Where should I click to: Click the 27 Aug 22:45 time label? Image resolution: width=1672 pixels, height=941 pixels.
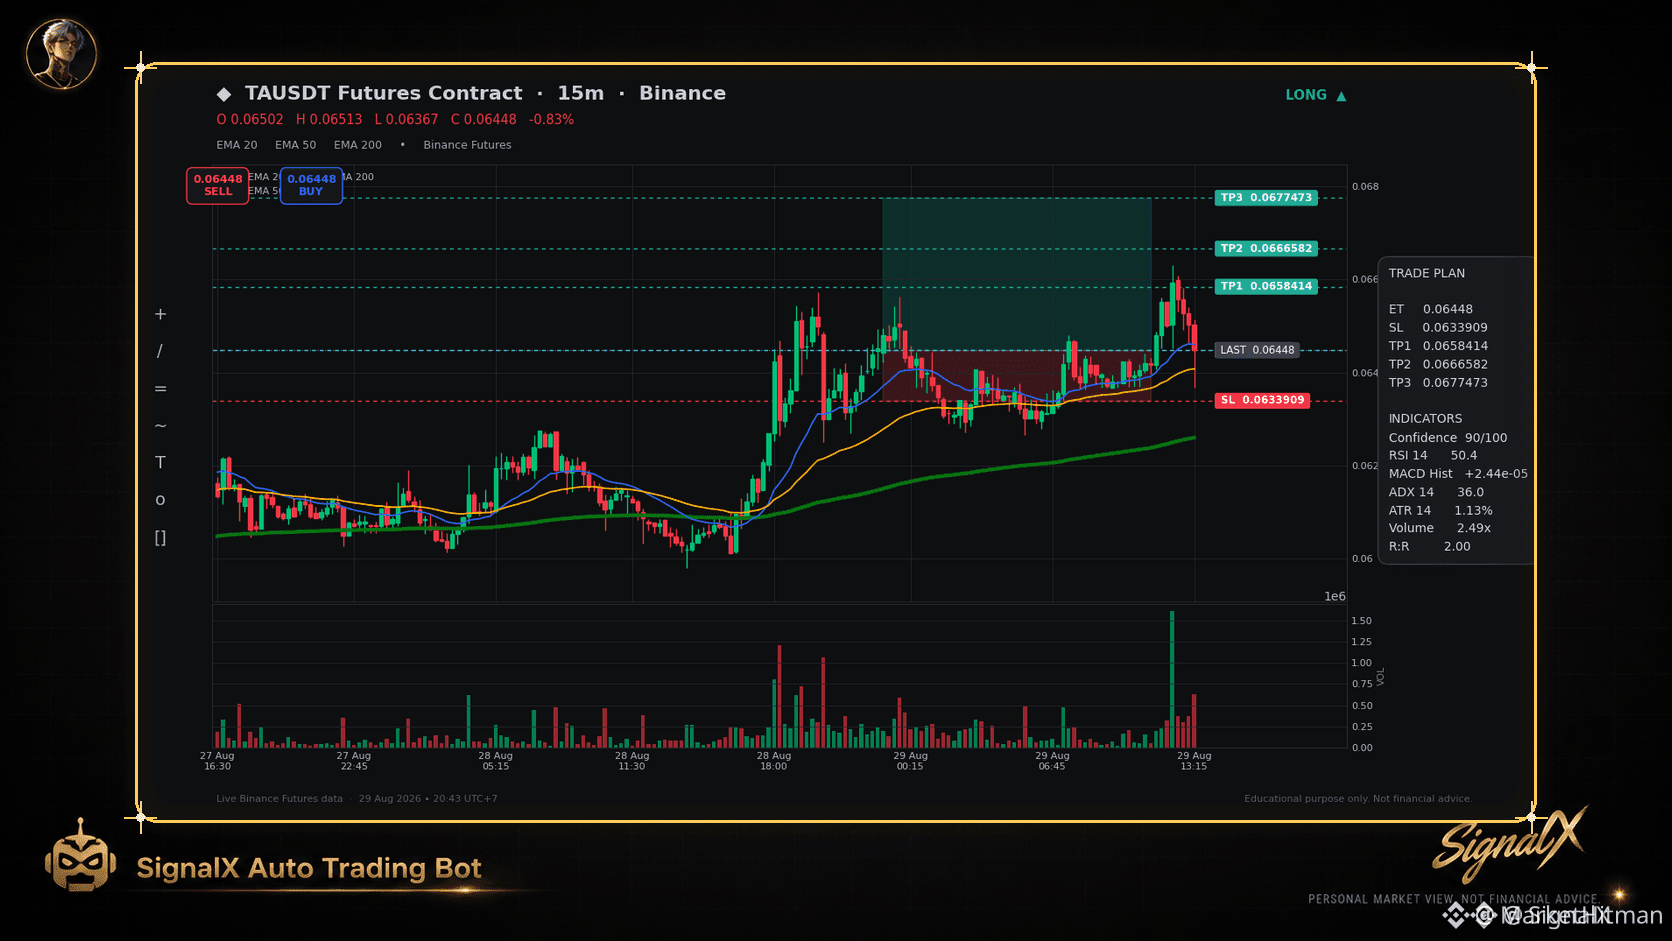click(354, 761)
